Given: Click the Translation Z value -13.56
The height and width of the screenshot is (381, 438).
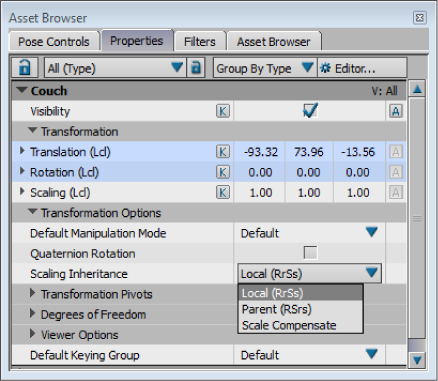Looking at the screenshot, I should [358, 152].
